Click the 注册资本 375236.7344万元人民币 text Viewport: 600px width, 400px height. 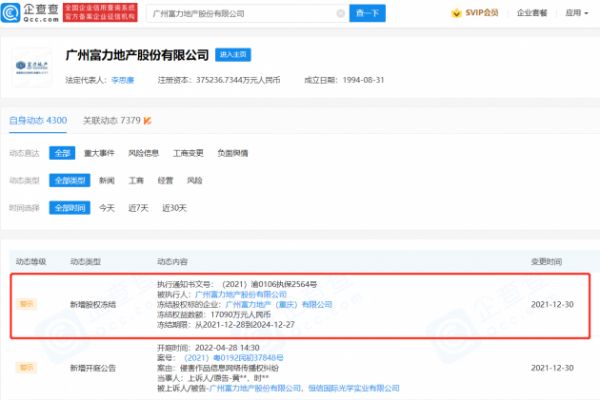(x=219, y=80)
